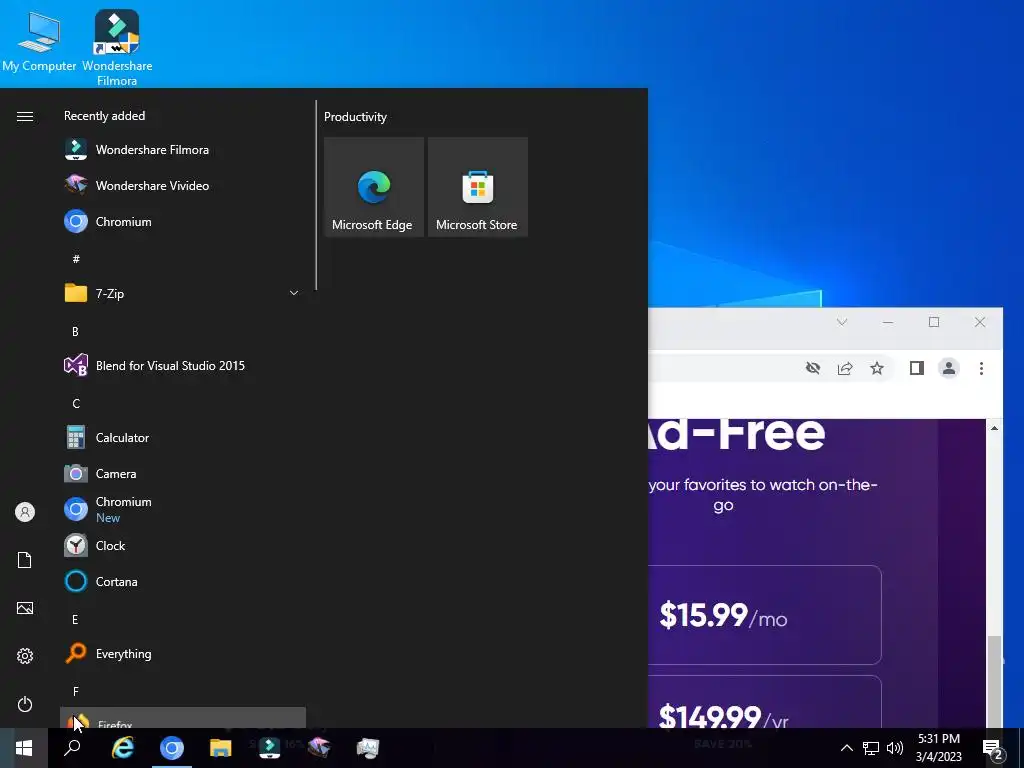Image resolution: width=1024 pixels, height=768 pixels.
Task: Click the letter F section header
Action: [x=75, y=692]
